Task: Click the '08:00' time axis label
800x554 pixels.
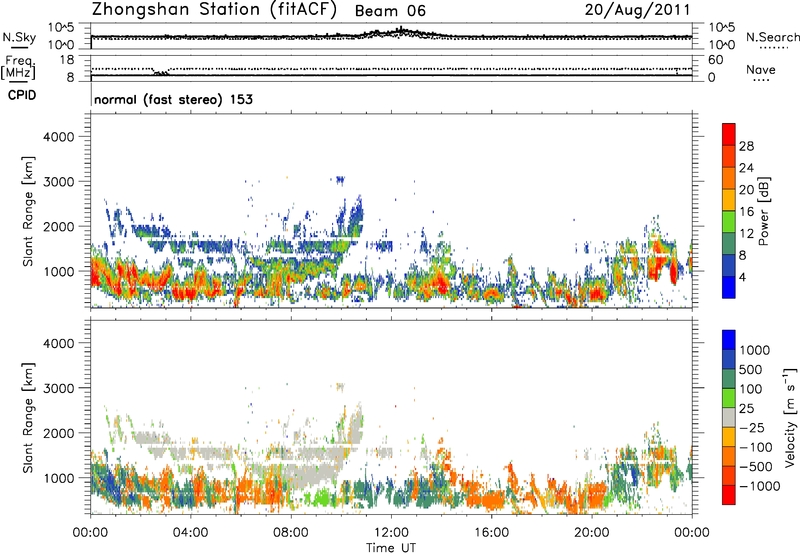Action: coord(290,533)
